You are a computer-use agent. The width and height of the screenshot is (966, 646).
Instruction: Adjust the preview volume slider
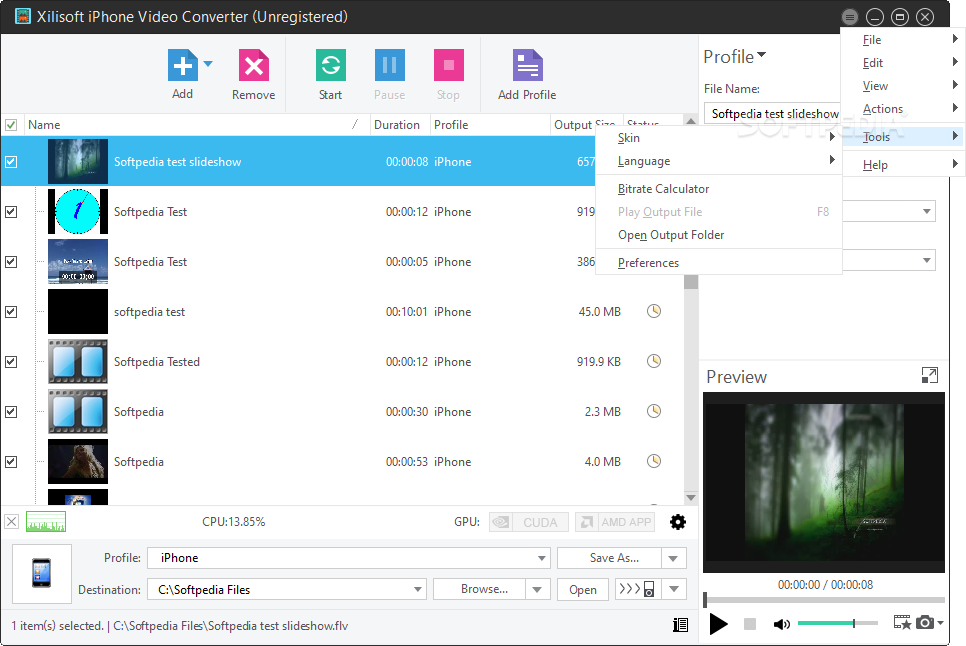[837, 623]
